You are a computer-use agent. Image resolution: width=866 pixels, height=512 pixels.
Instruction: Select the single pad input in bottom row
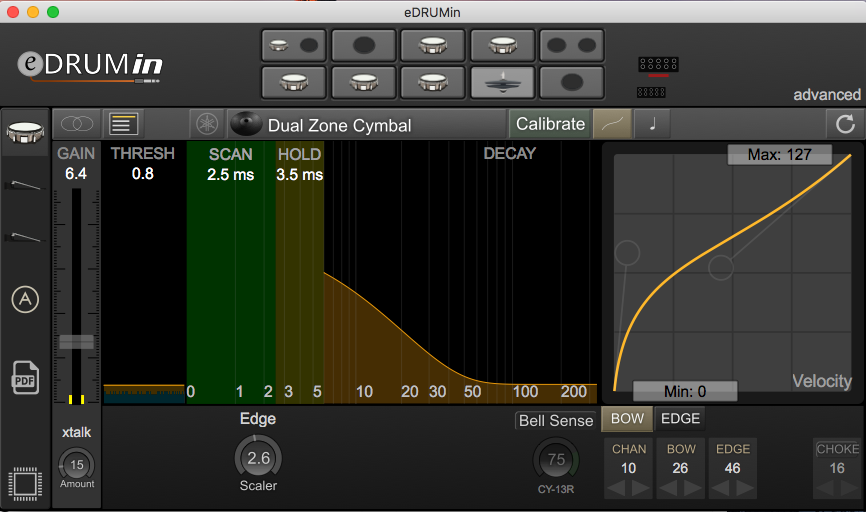572,82
